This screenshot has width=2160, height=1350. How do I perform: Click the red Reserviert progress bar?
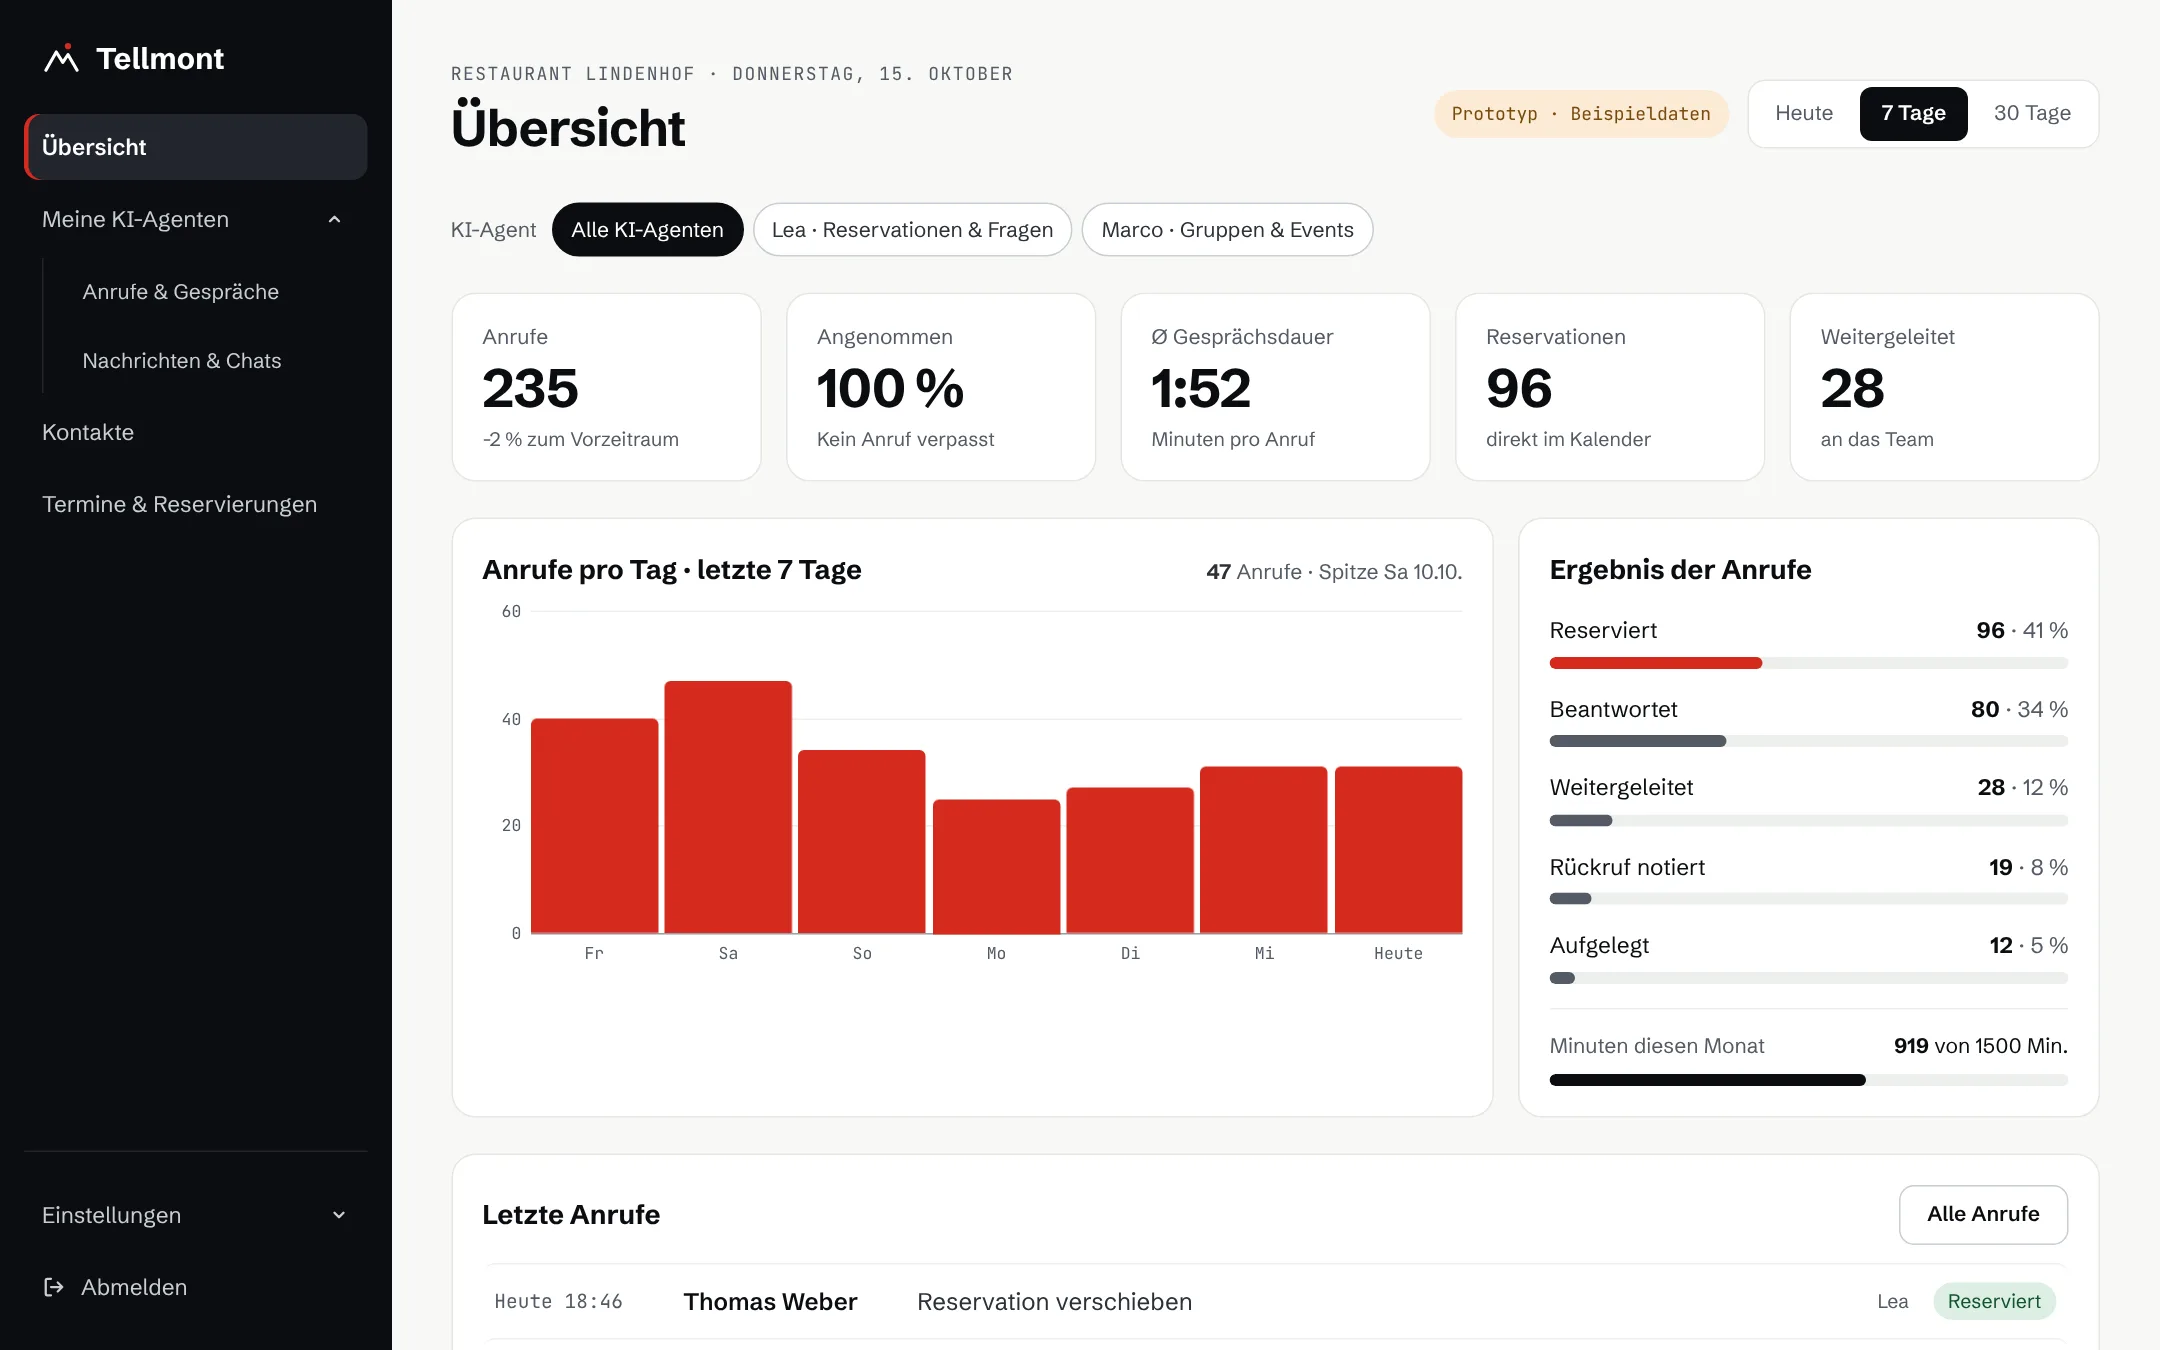(1655, 663)
